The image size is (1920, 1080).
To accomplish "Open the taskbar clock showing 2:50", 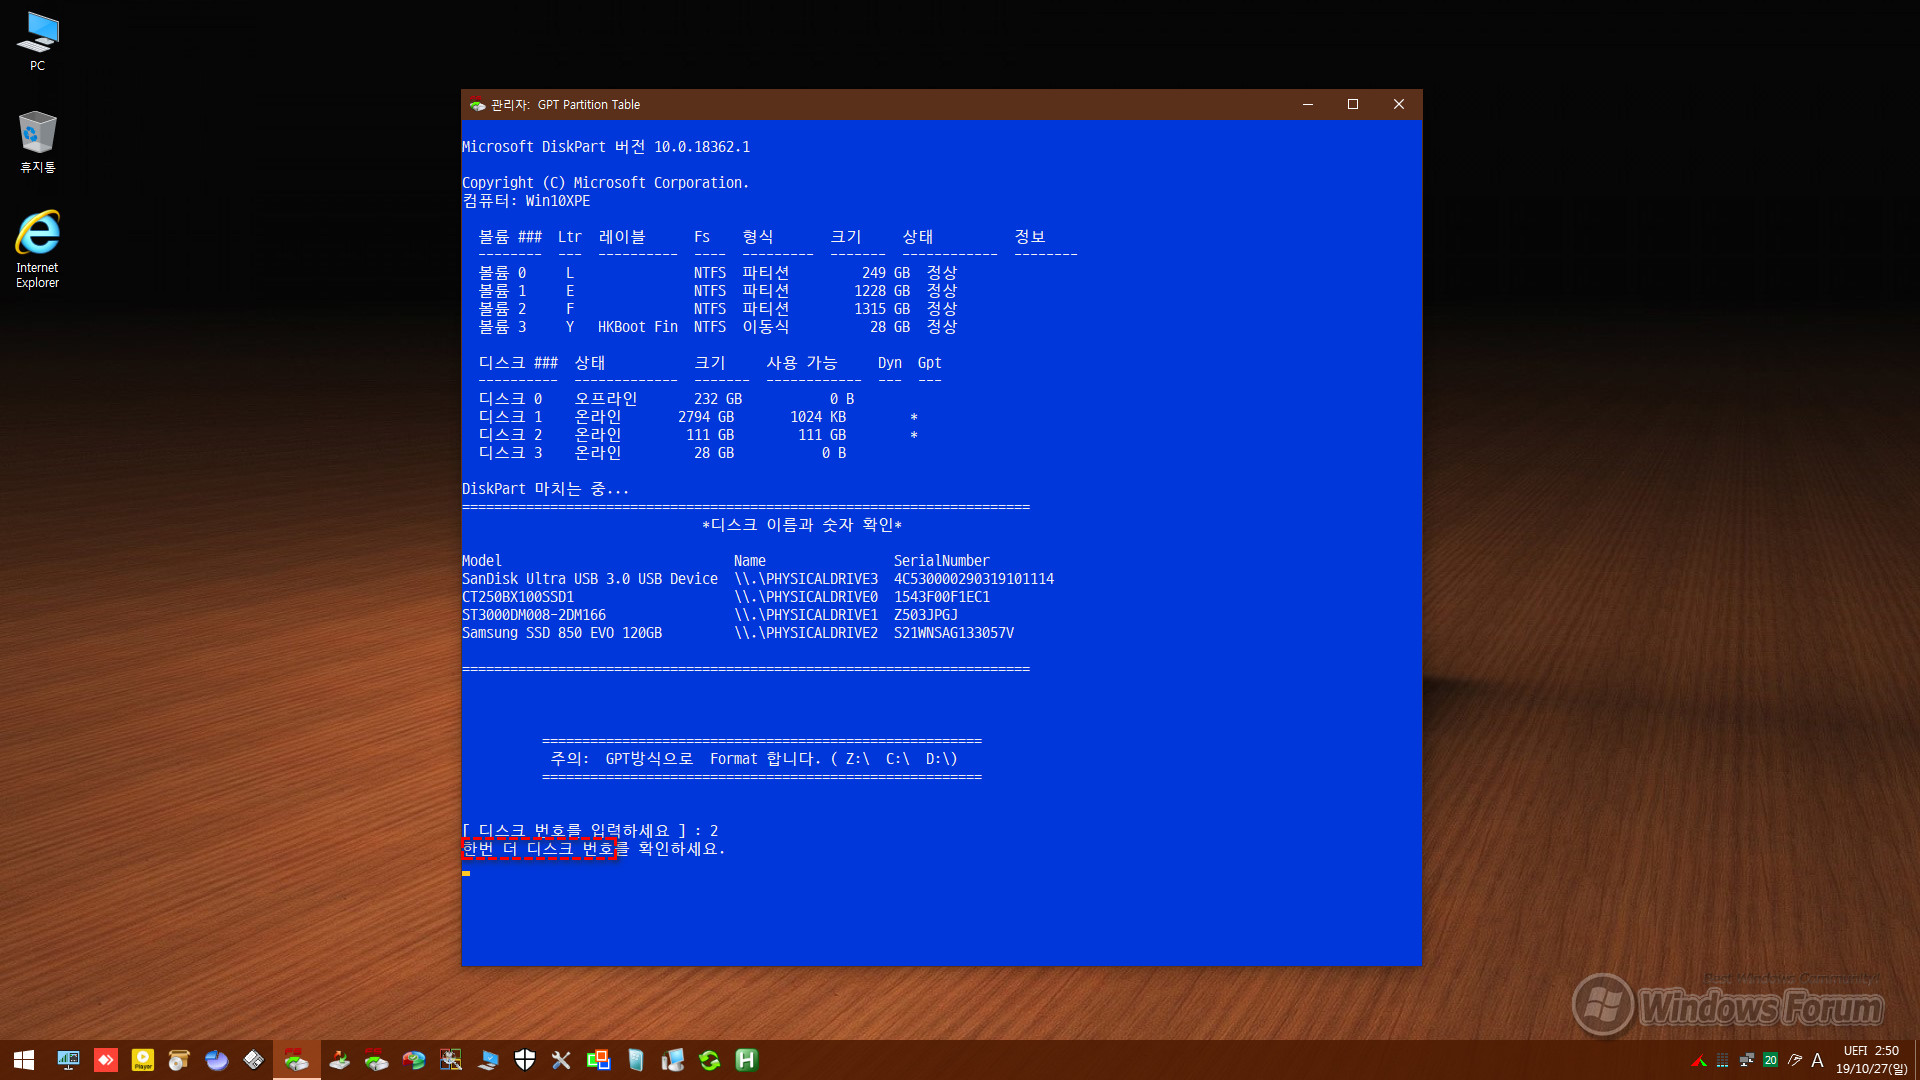I will (x=1871, y=1060).
